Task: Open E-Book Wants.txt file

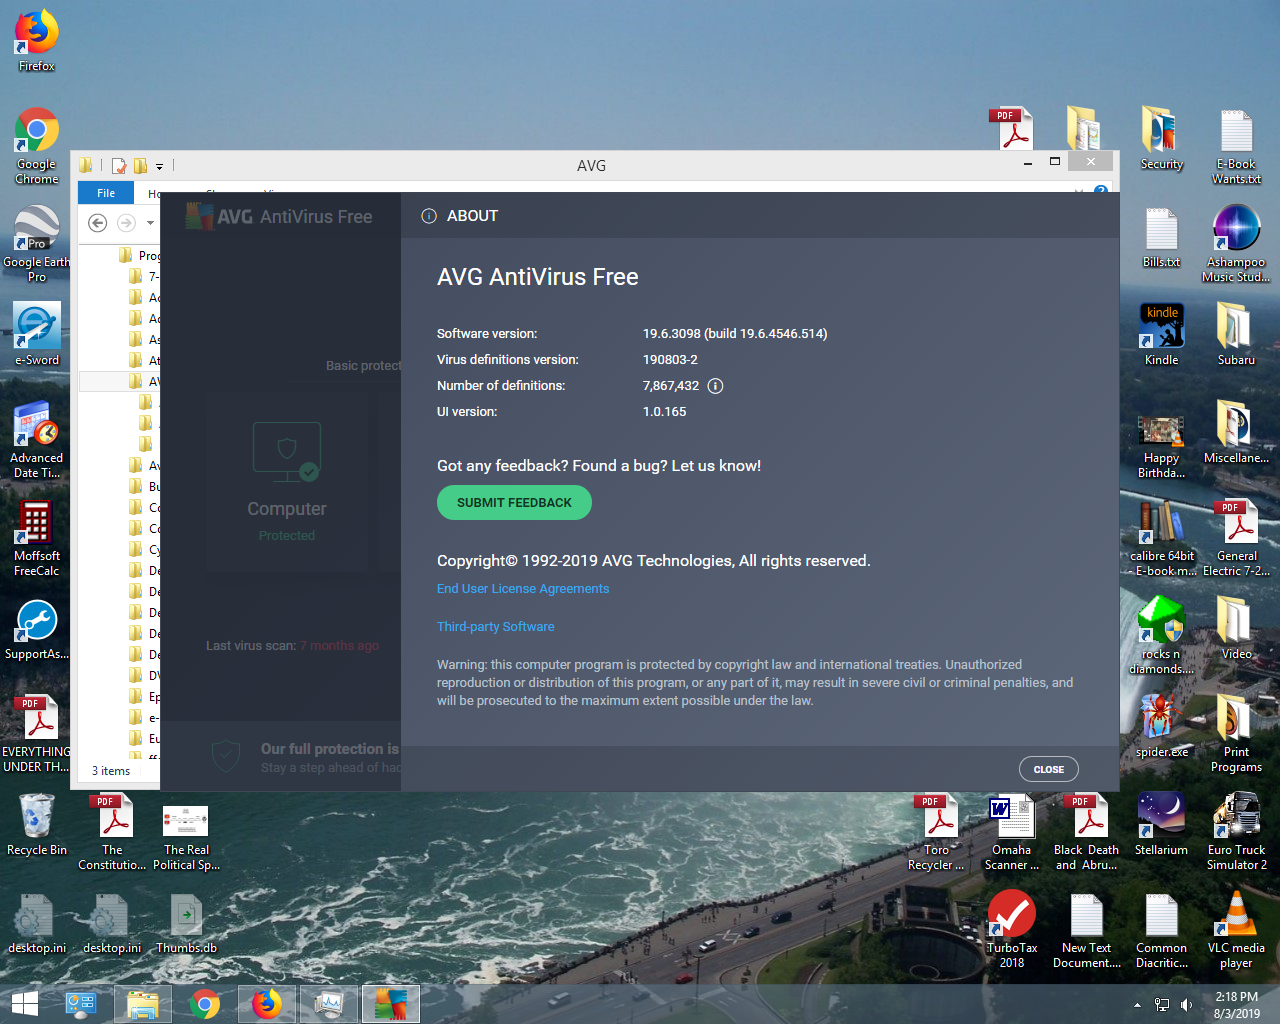Action: (1236, 146)
